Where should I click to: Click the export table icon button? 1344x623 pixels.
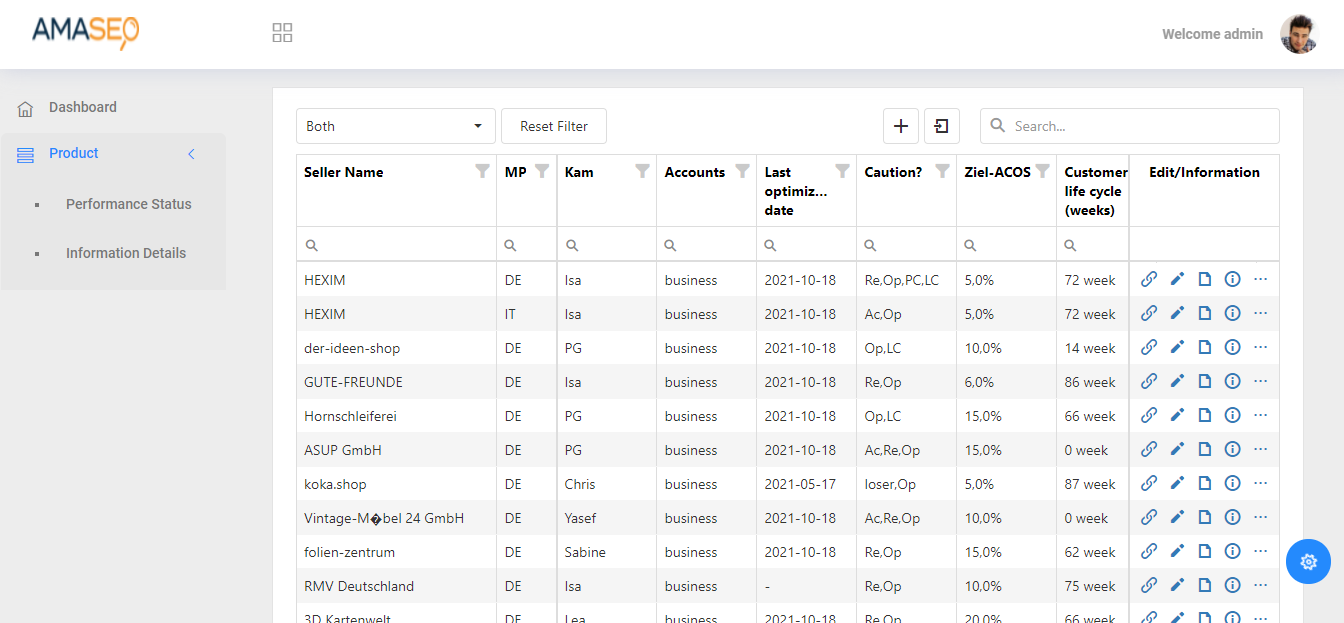click(x=942, y=126)
